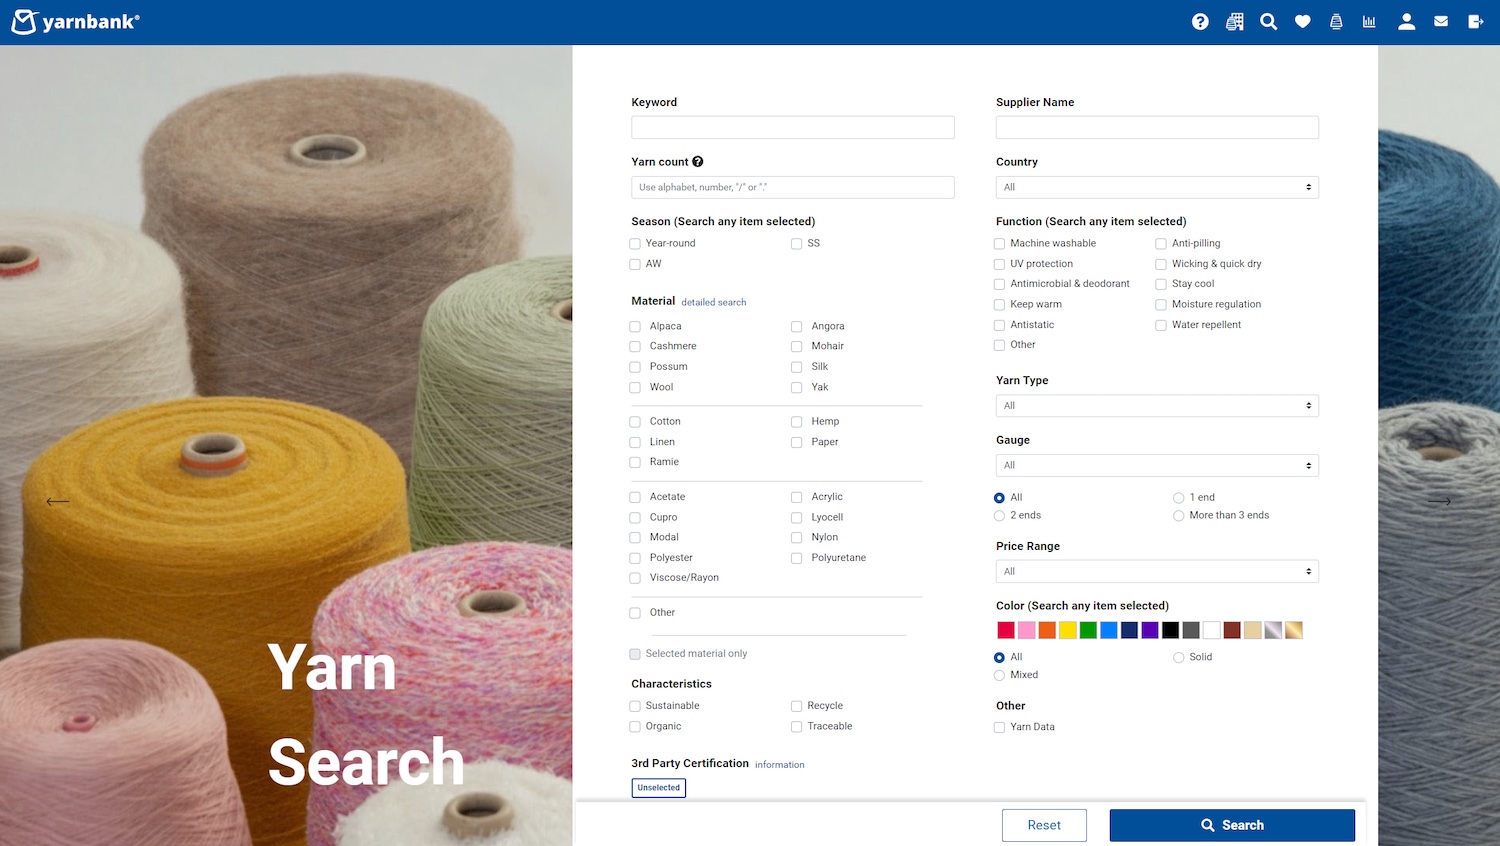Check the SS season checkbox

pyautogui.click(x=797, y=244)
